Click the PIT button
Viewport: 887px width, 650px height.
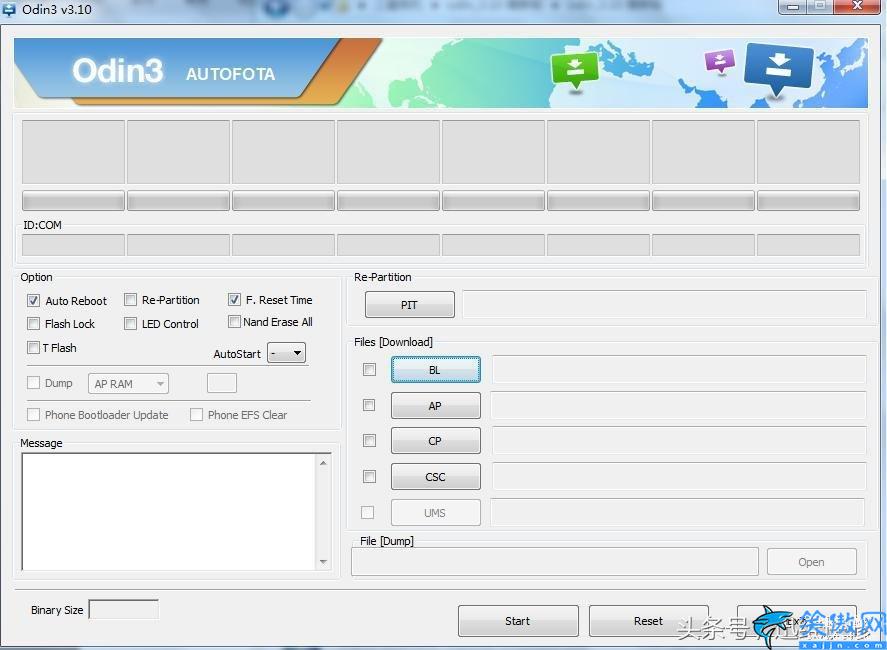pyautogui.click(x=410, y=305)
